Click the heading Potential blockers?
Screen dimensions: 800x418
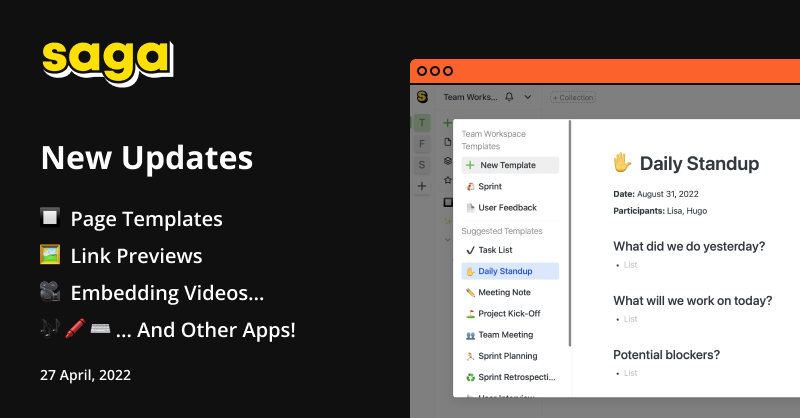[x=666, y=355]
